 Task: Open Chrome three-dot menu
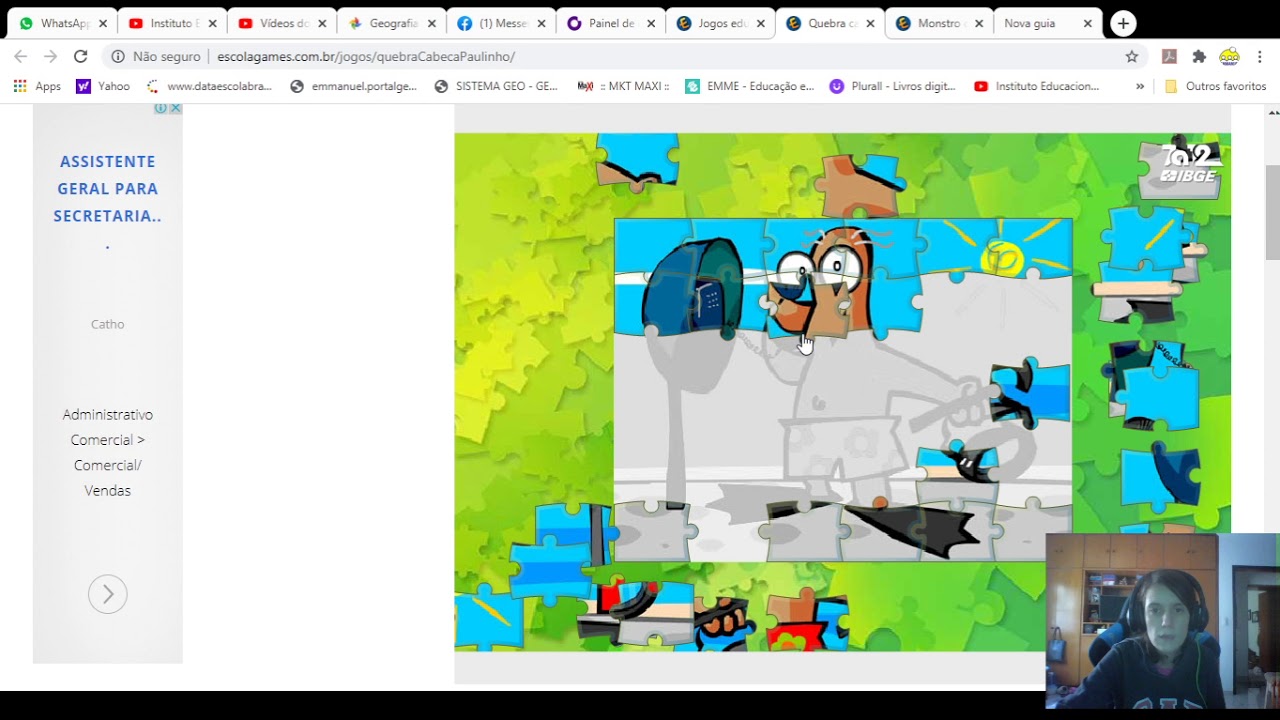(1260, 57)
